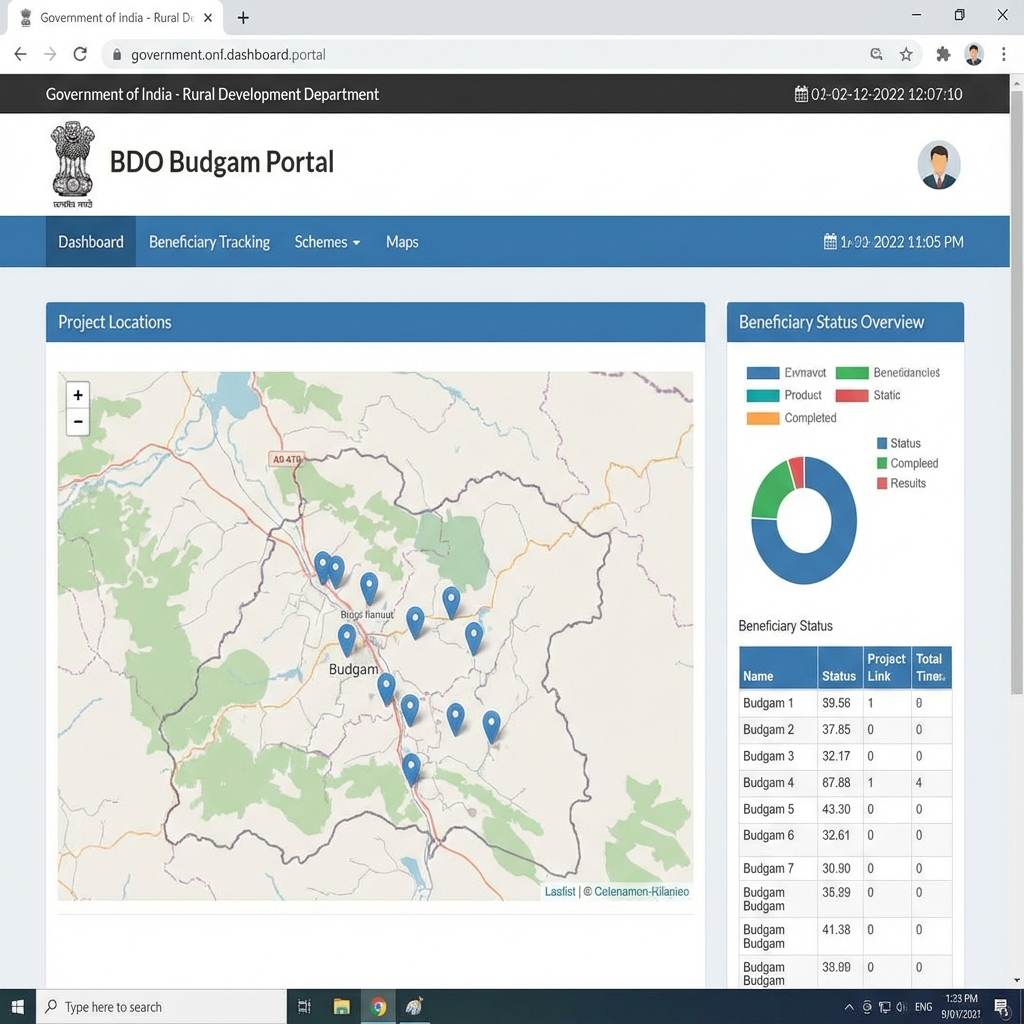Screen dimensions: 1024x1024
Task: Open Chrome browser extensions puzzle icon
Action: [x=942, y=54]
